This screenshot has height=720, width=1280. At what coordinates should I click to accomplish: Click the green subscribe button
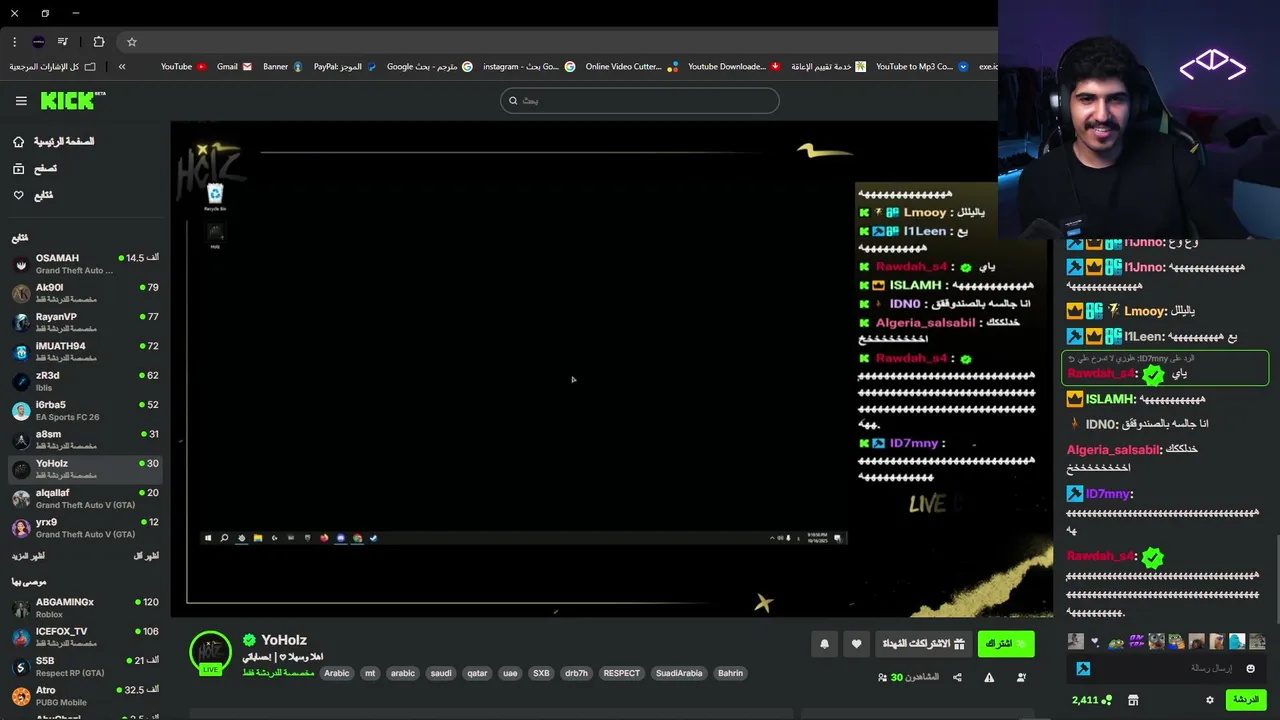pos(1005,644)
